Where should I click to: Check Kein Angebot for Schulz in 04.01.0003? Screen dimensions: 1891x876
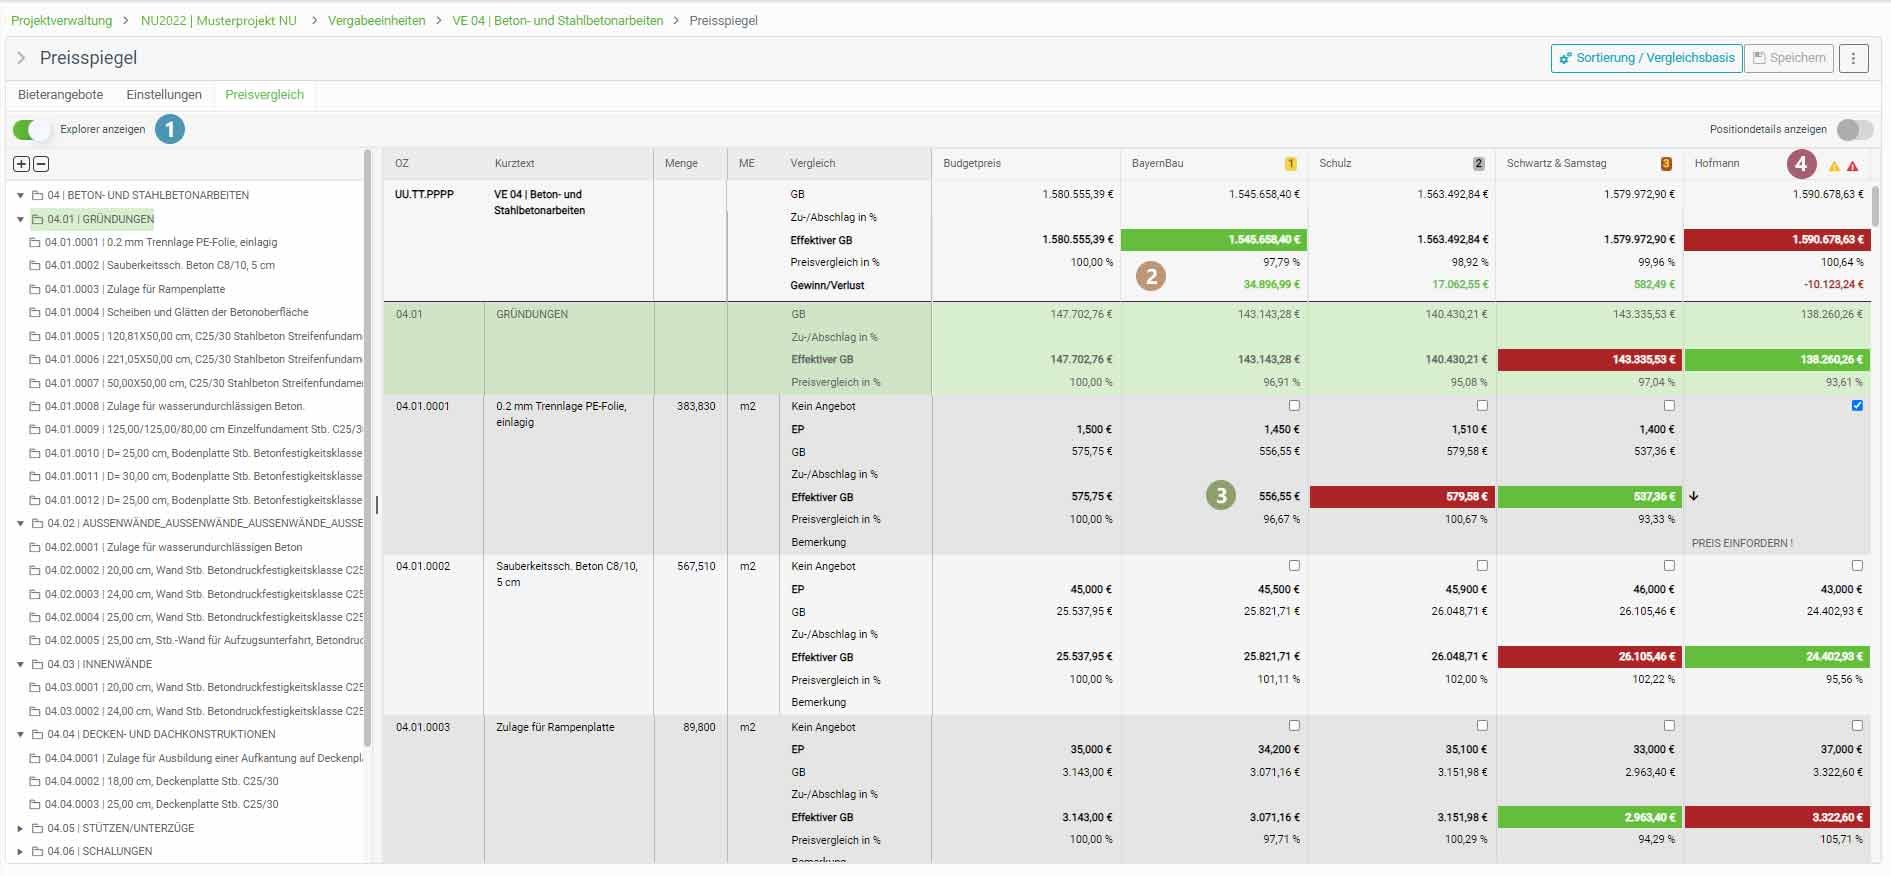[x=1482, y=726]
